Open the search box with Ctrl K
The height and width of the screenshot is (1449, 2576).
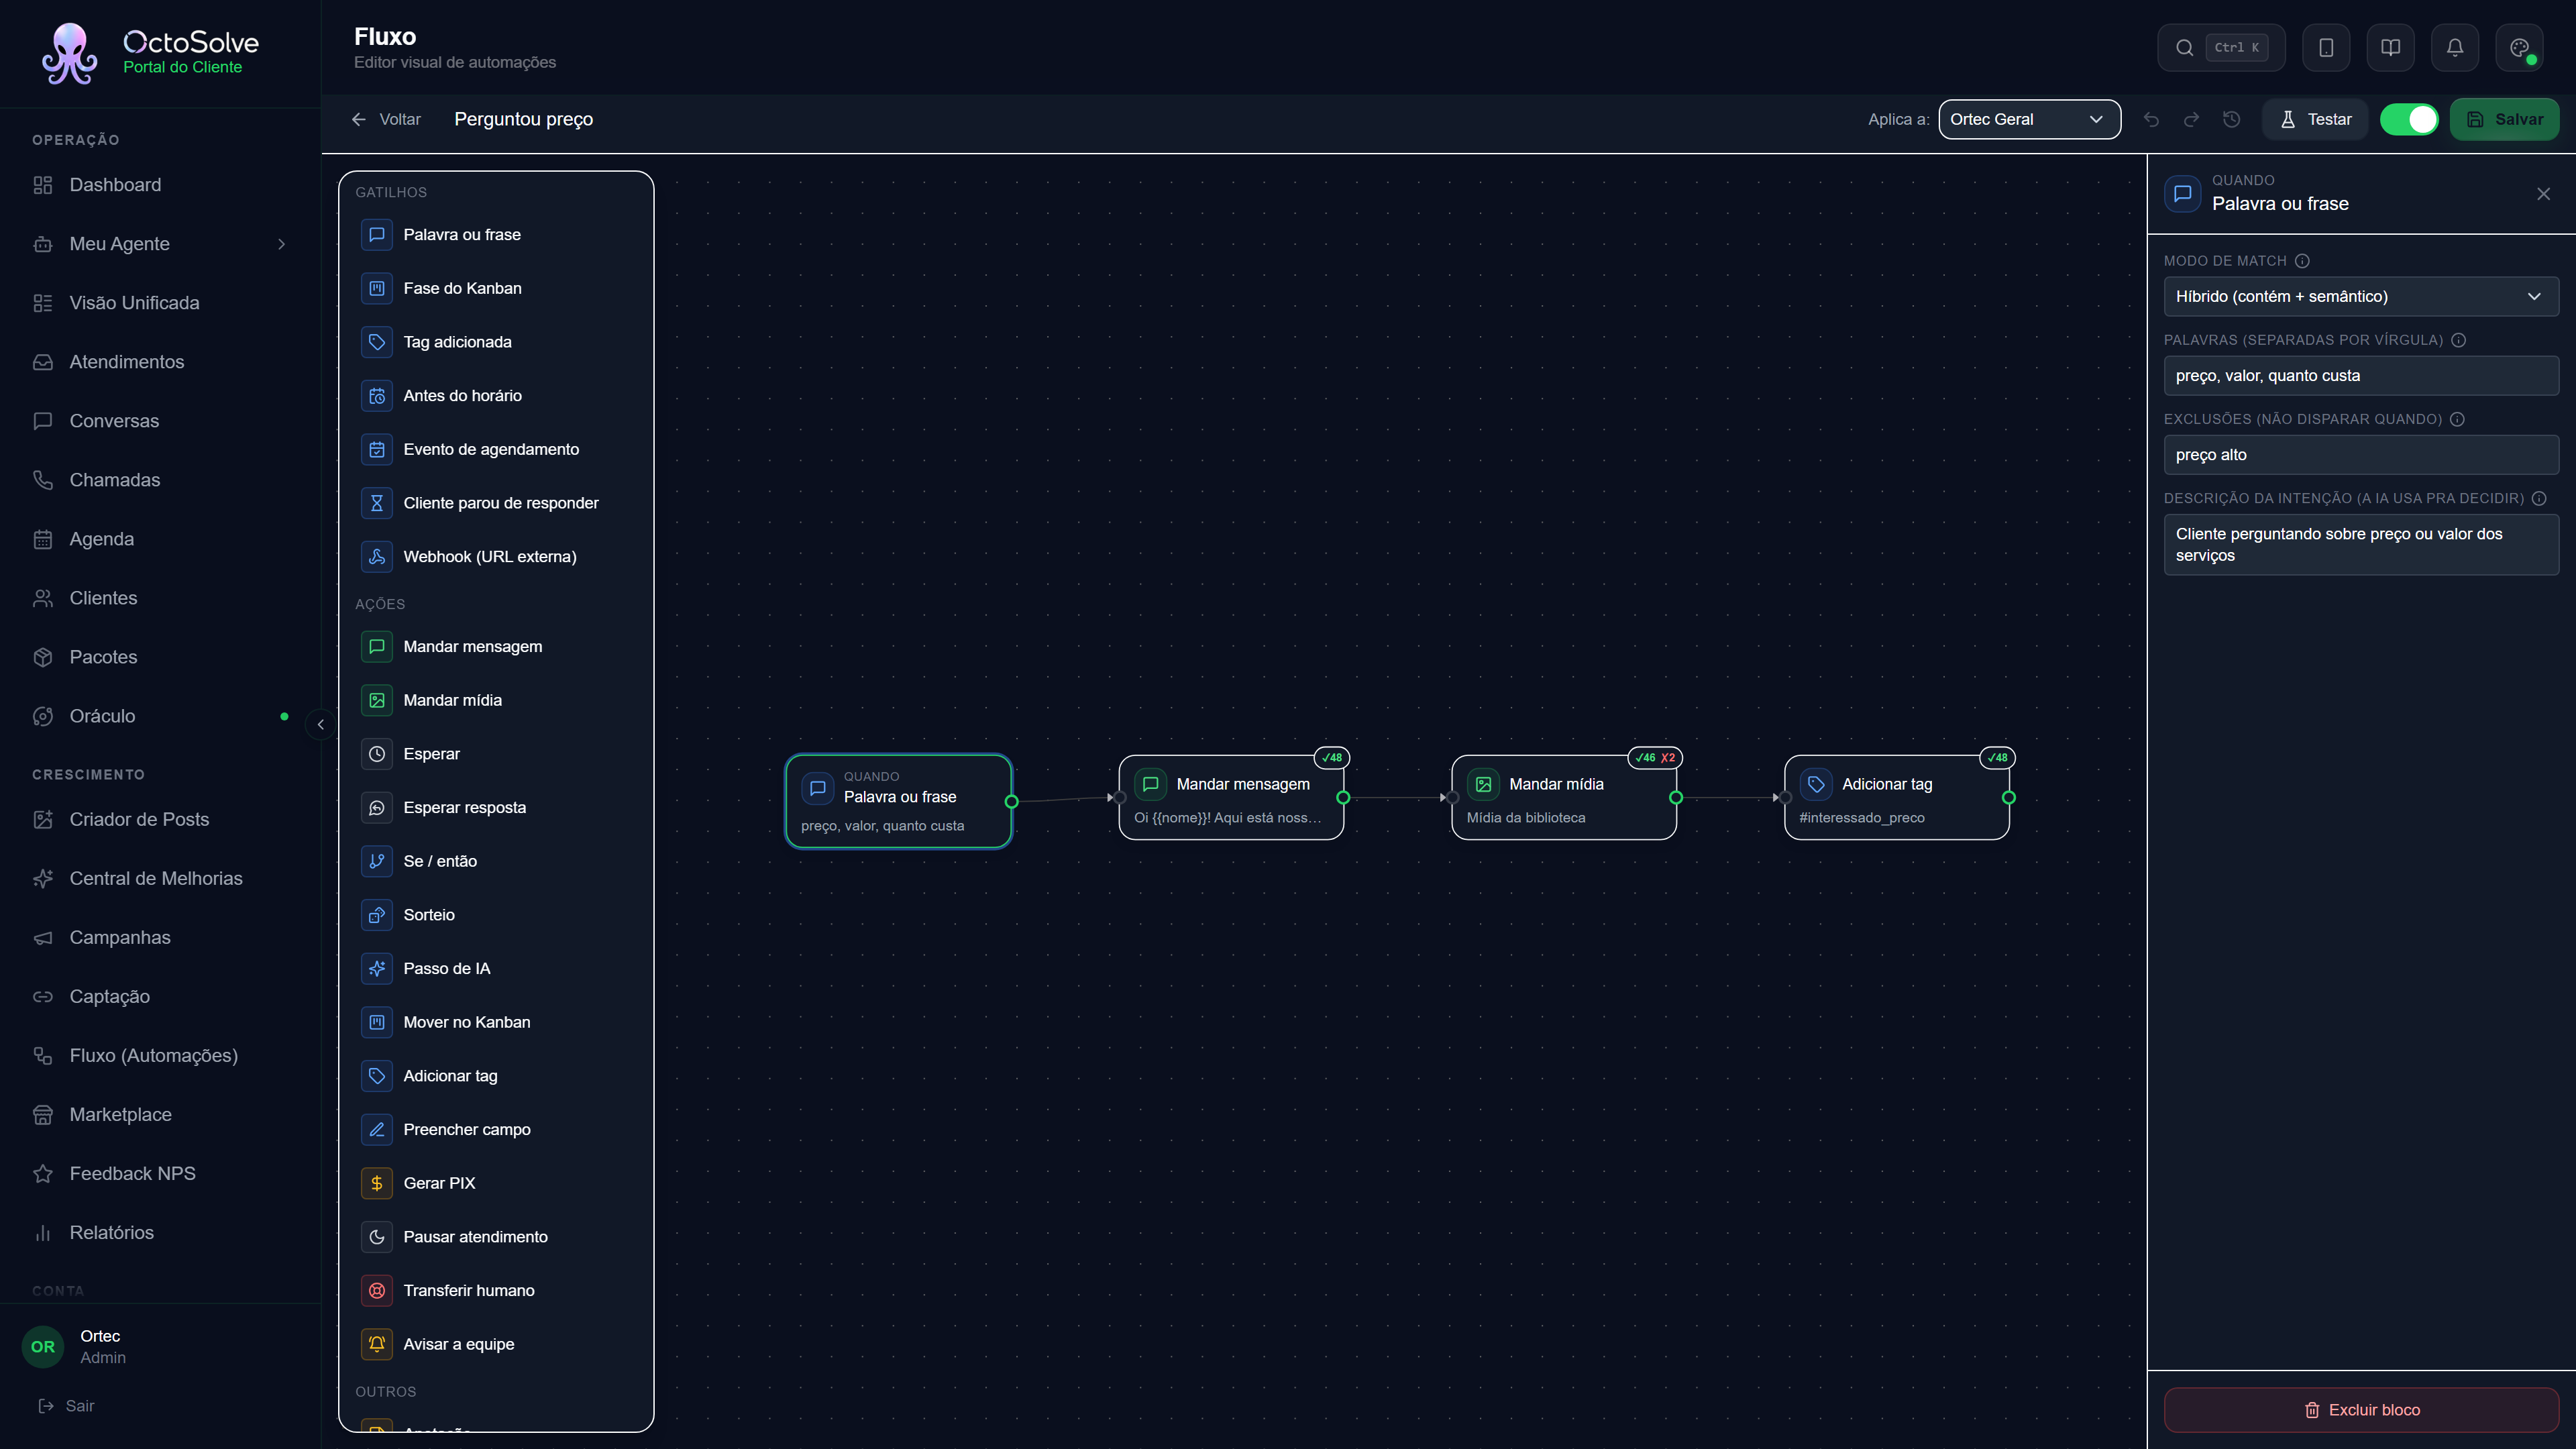click(x=2220, y=48)
